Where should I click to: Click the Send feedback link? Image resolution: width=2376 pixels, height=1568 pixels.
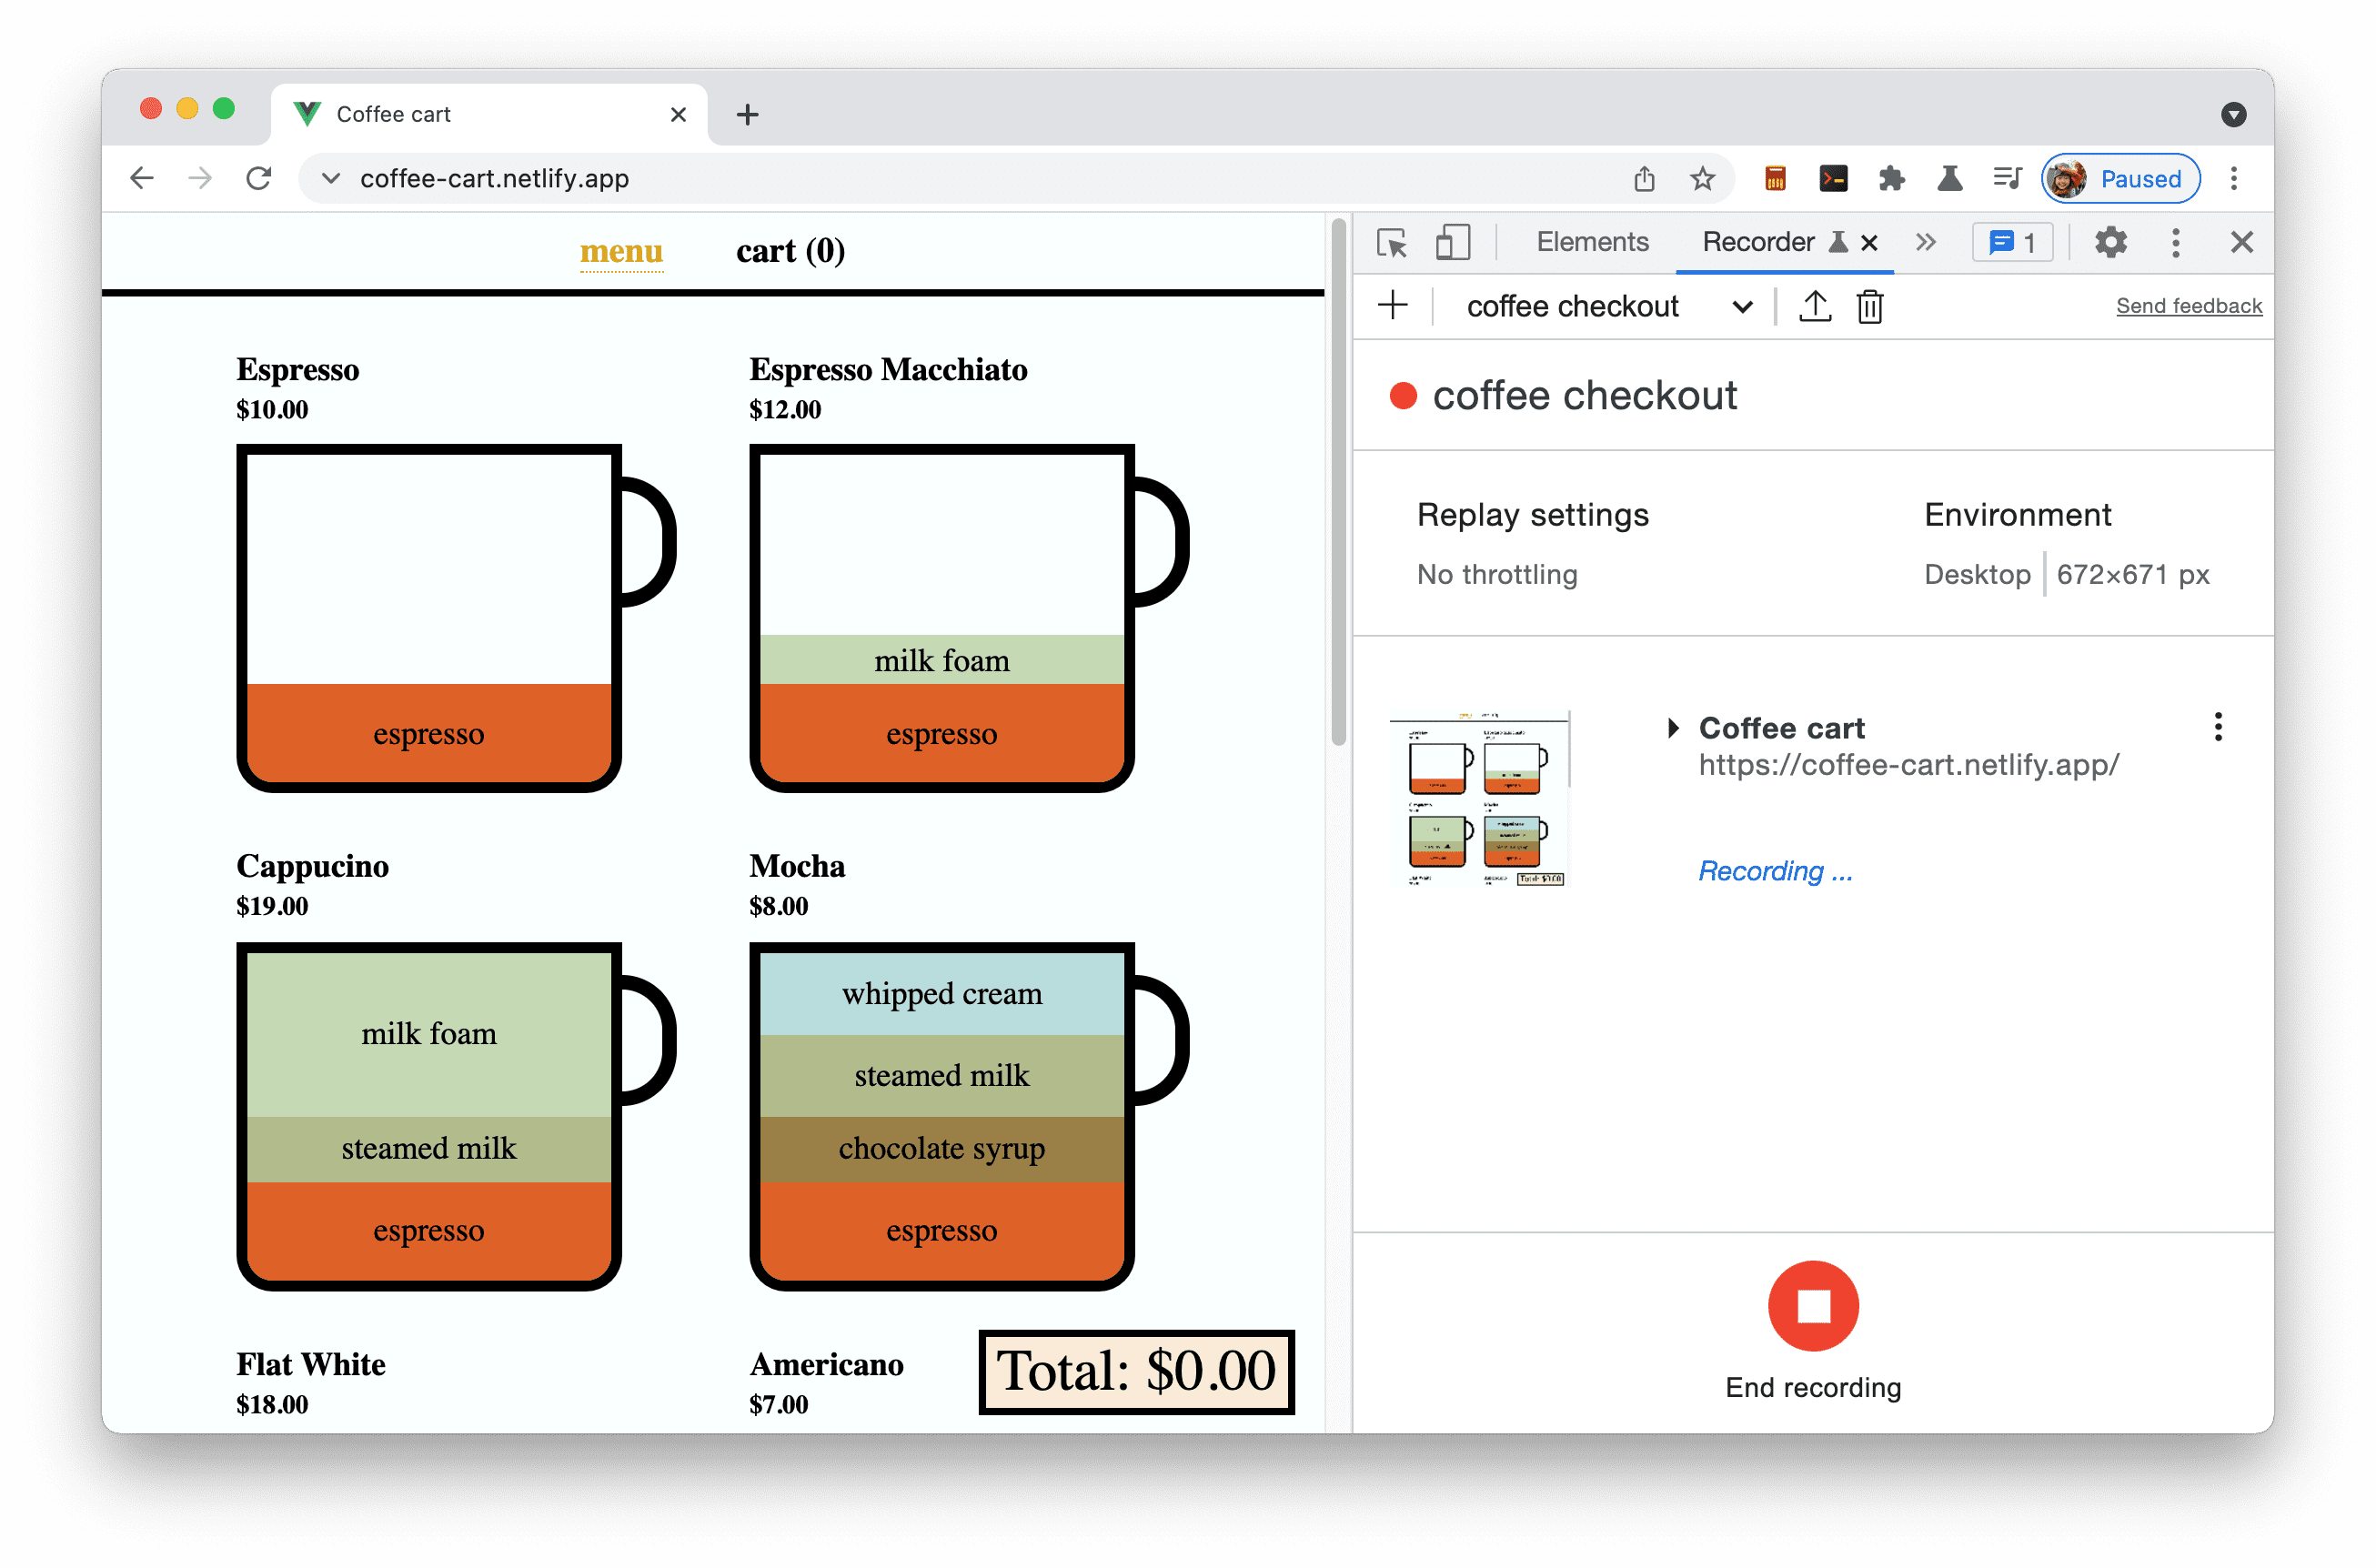(2187, 305)
